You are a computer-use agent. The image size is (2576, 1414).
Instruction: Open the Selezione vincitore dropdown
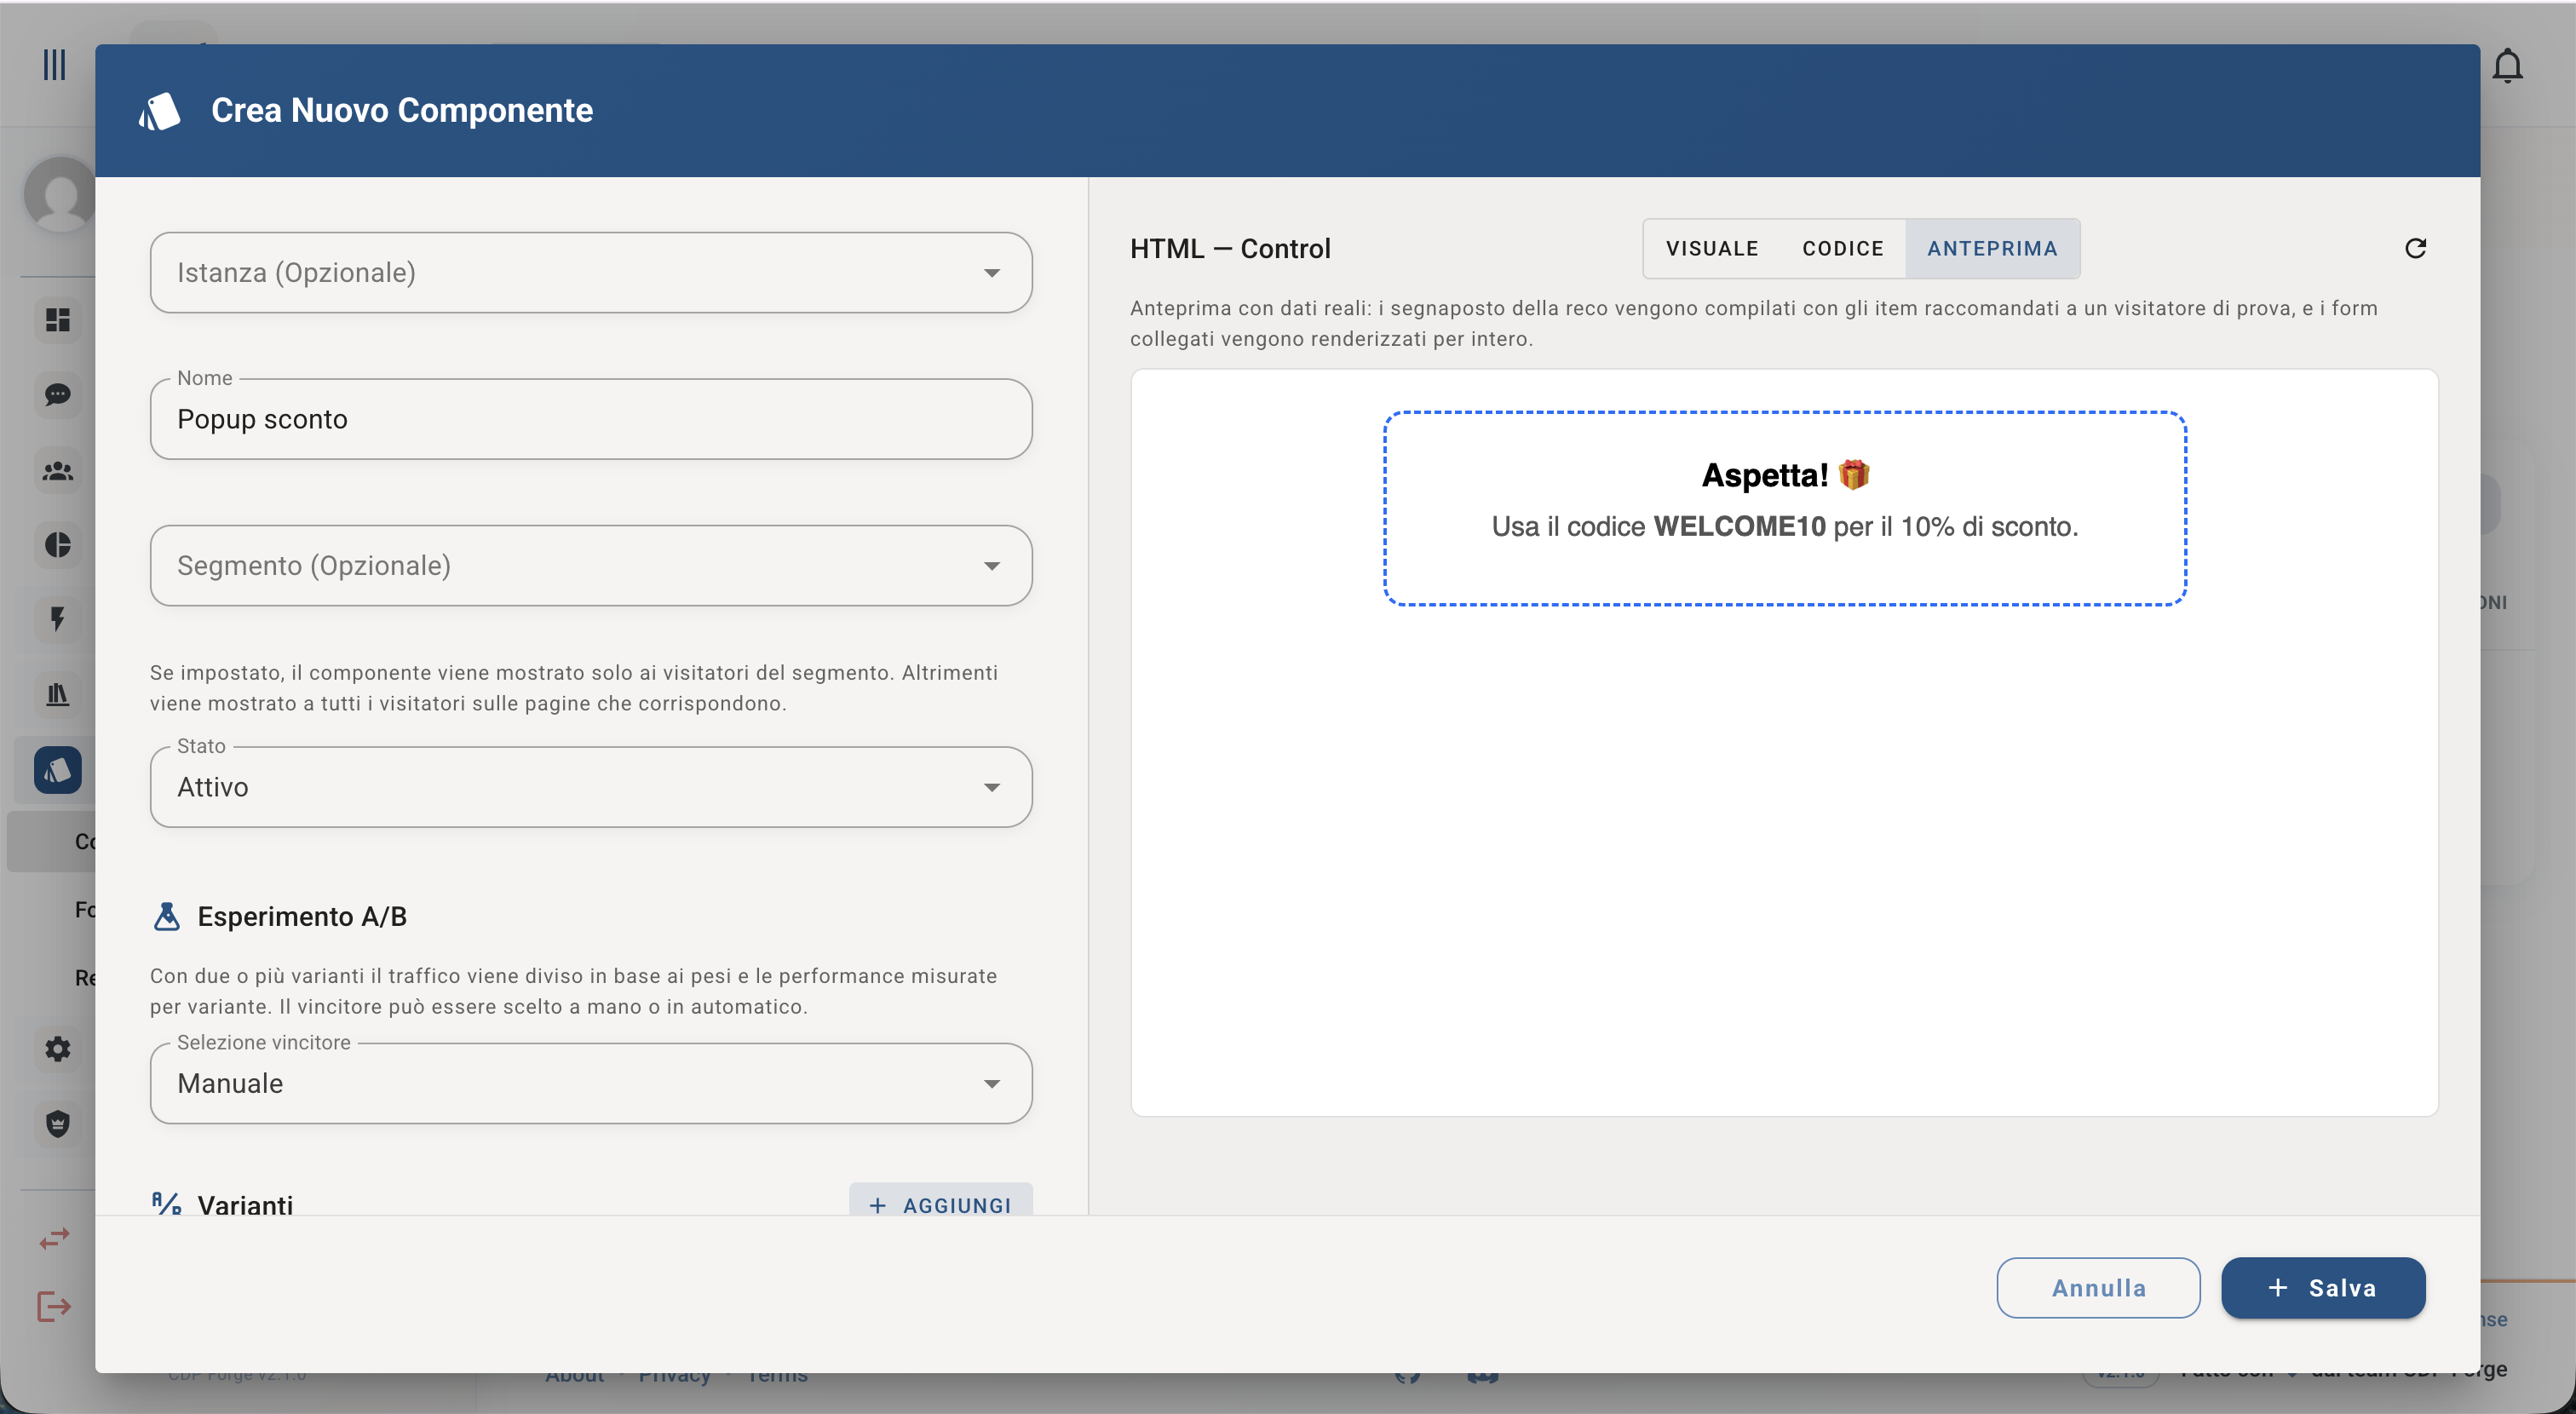tap(591, 1084)
